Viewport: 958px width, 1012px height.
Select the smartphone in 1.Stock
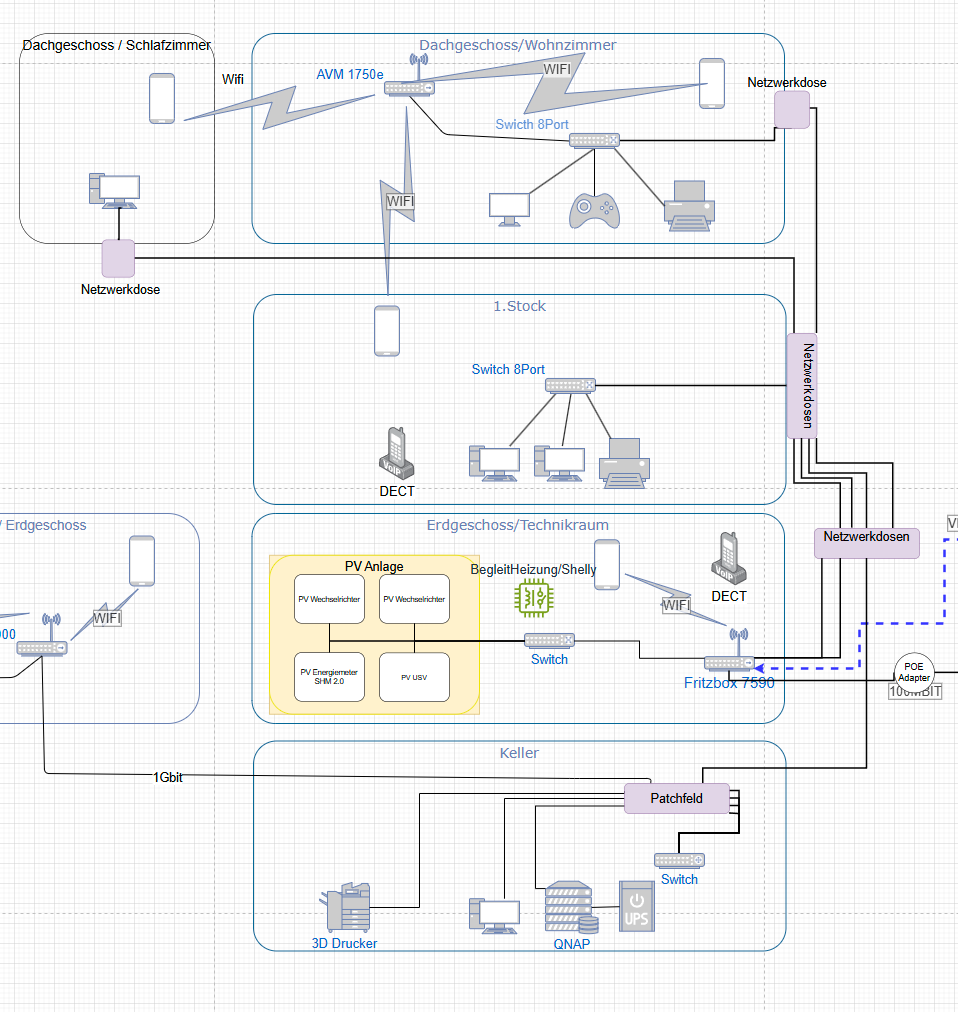[x=387, y=331]
